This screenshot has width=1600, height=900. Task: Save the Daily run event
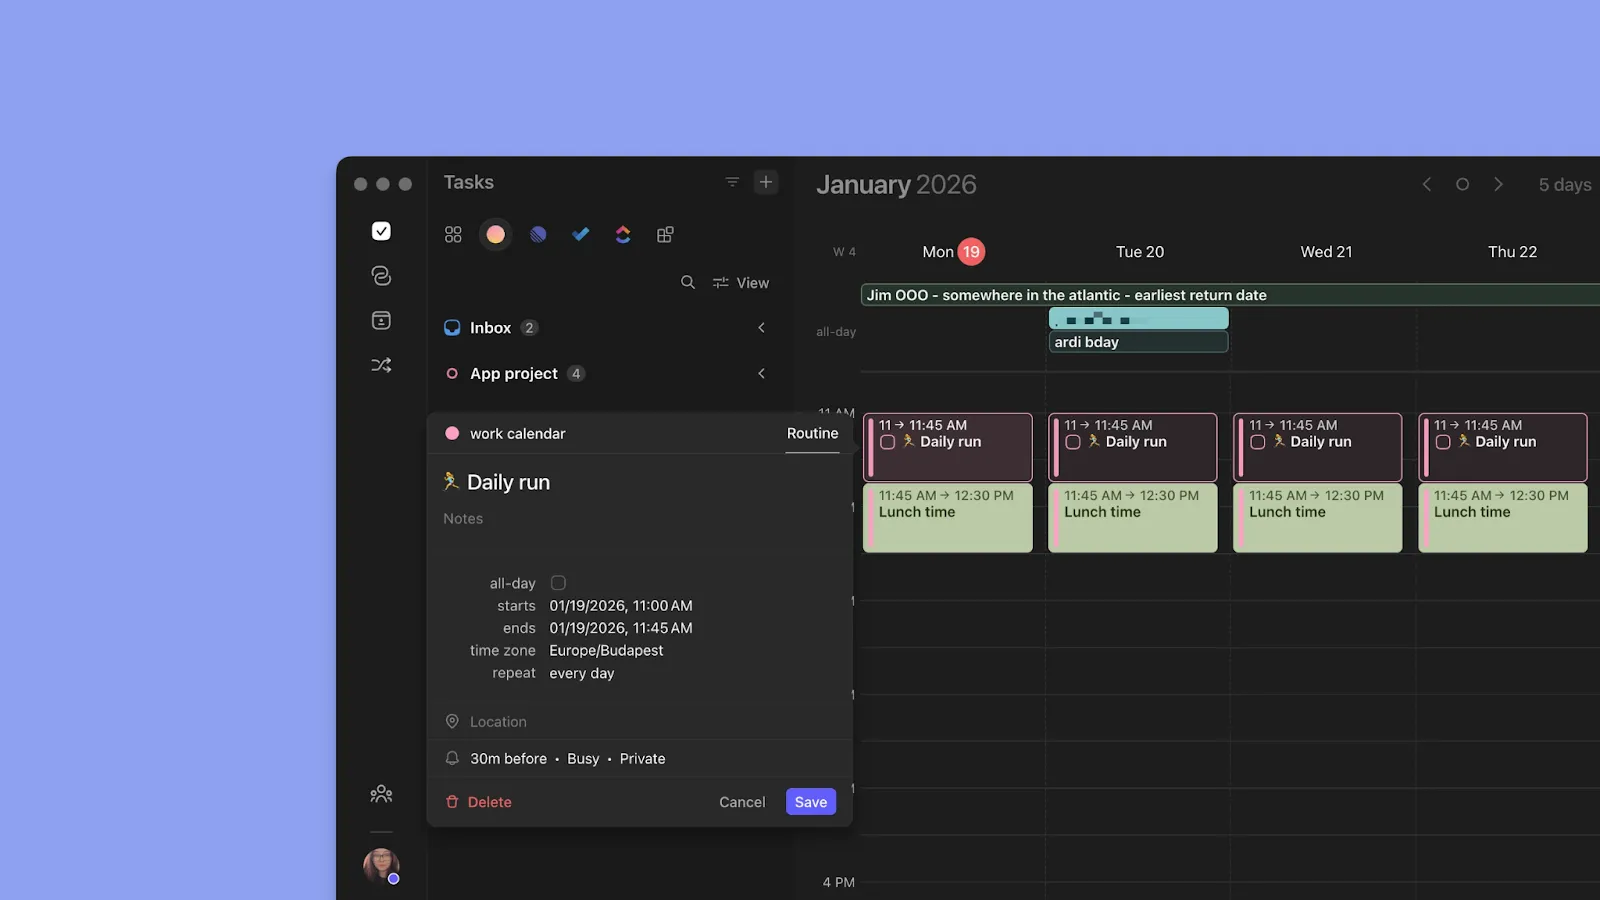(811, 802)
